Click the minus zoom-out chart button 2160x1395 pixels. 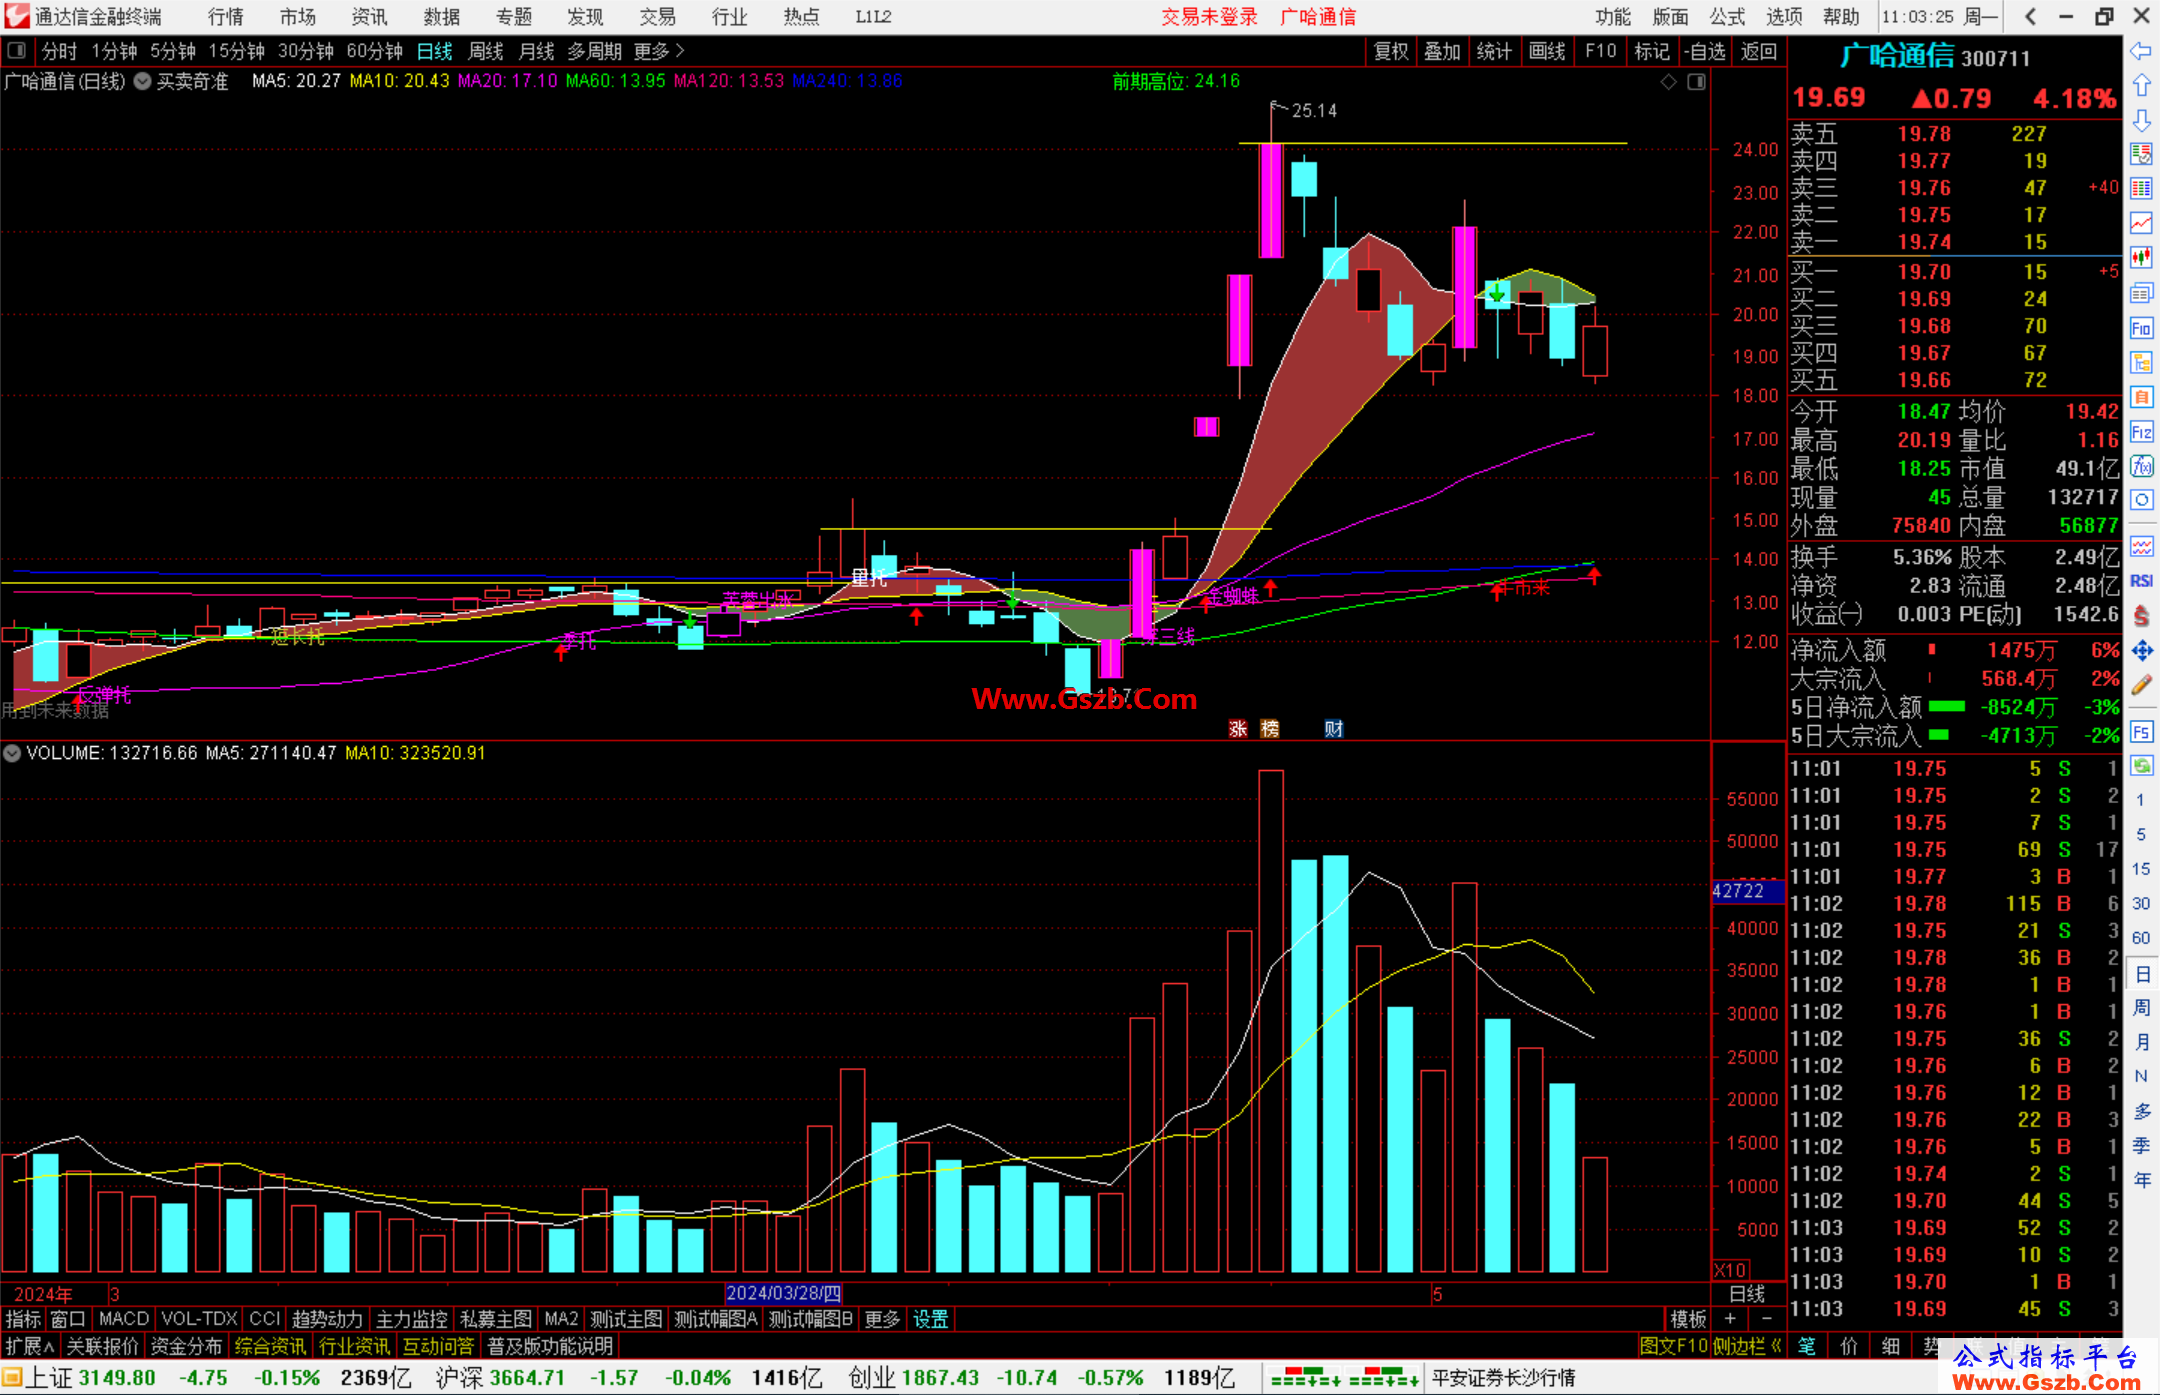tap(1766, 1320)
